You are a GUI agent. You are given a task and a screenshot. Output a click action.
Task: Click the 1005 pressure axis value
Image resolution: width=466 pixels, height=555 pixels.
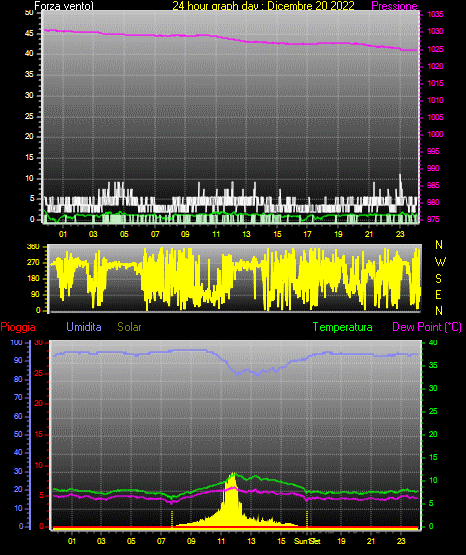435,117
